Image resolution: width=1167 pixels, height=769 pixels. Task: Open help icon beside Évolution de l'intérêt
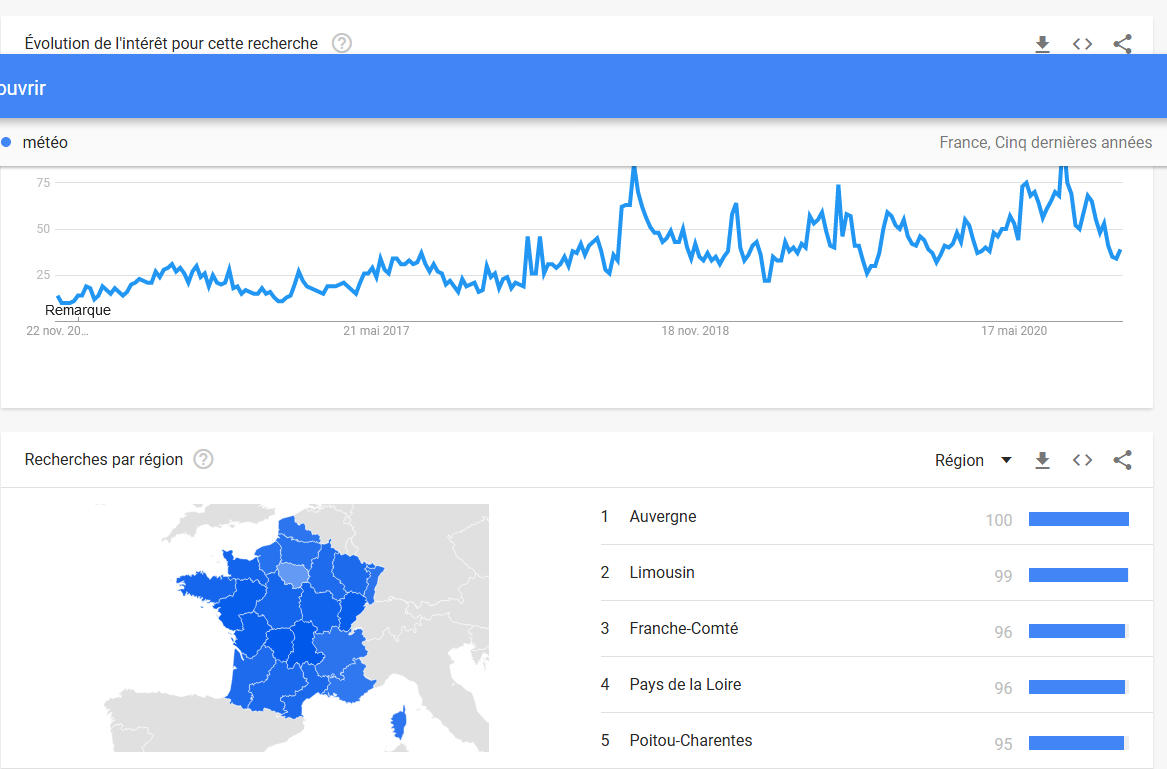[342, 43]
